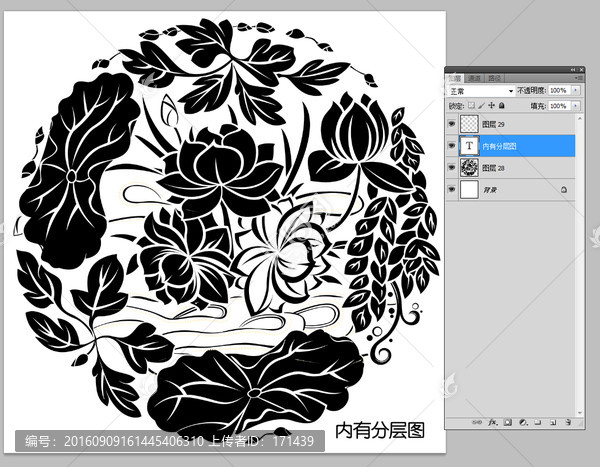The width and height of the screenshot is (600, 467).
Task: Delete layer with trash icon
Action: [568, 422]
